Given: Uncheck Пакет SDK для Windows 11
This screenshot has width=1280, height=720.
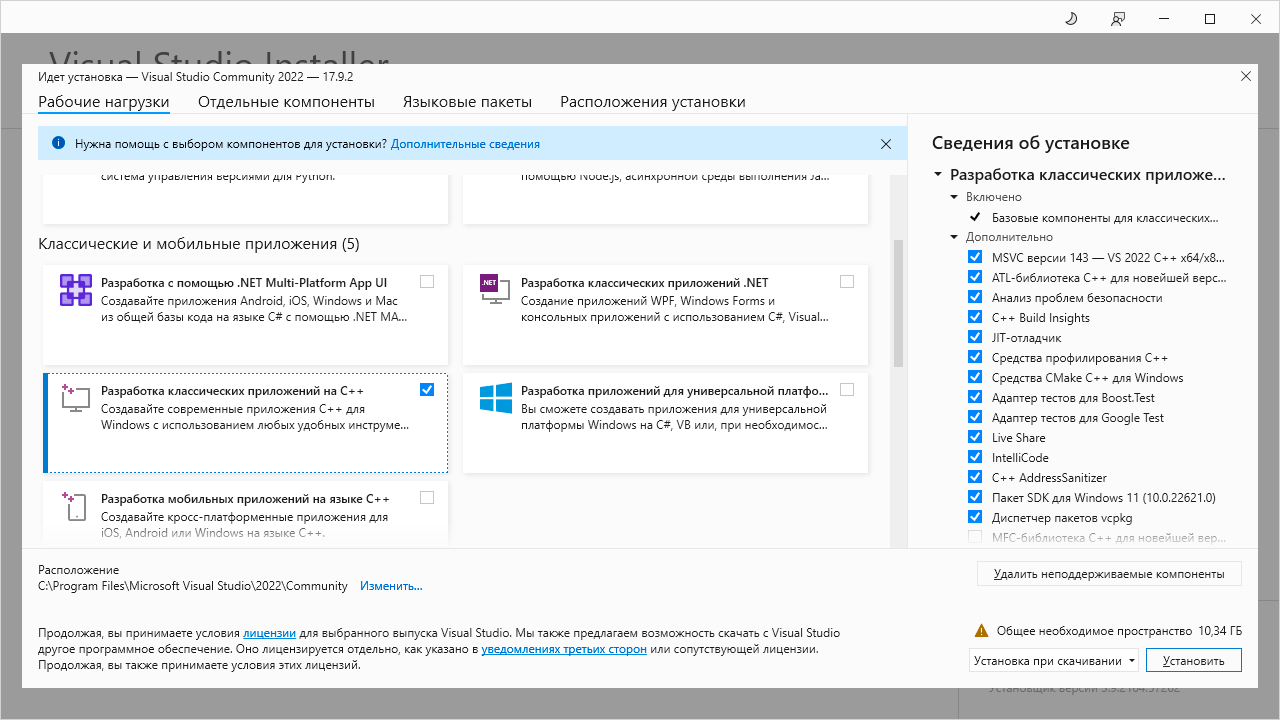Looking at the screenshot, I should [x=975, y=497].
